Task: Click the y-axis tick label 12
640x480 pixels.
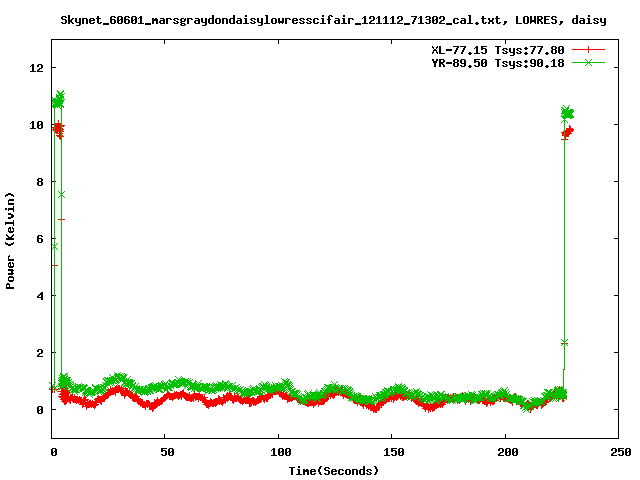Action: pyautogui.click(x=37, y=68)
